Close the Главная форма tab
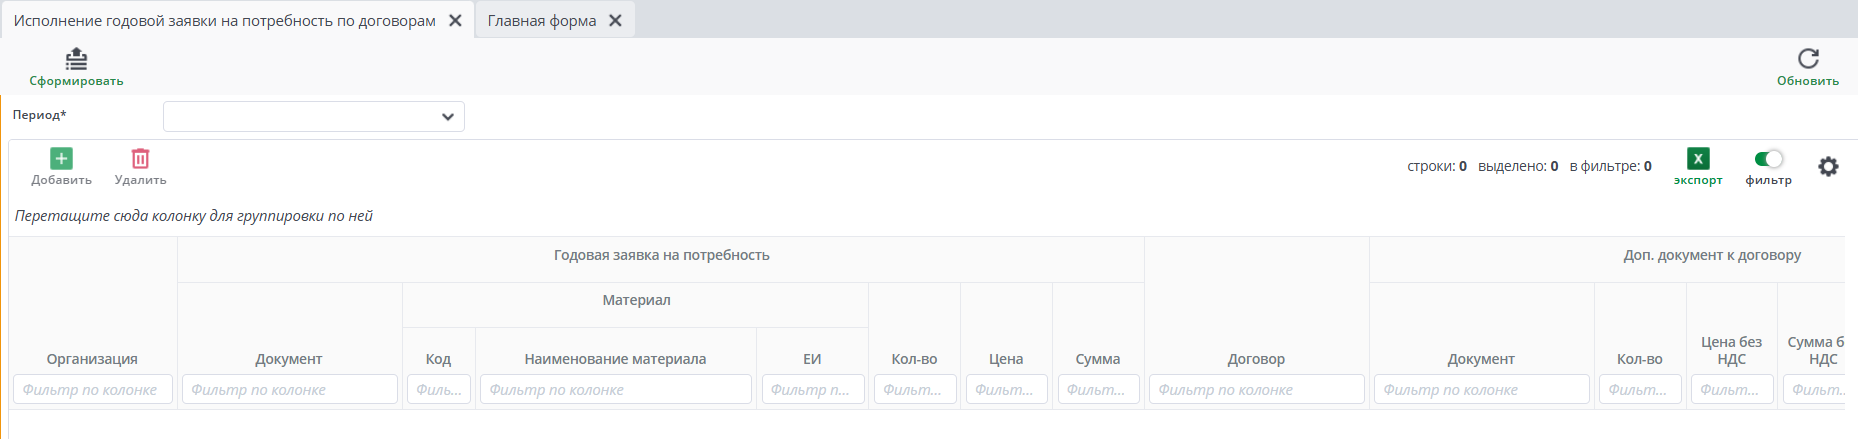 click(x=616, y=20)
